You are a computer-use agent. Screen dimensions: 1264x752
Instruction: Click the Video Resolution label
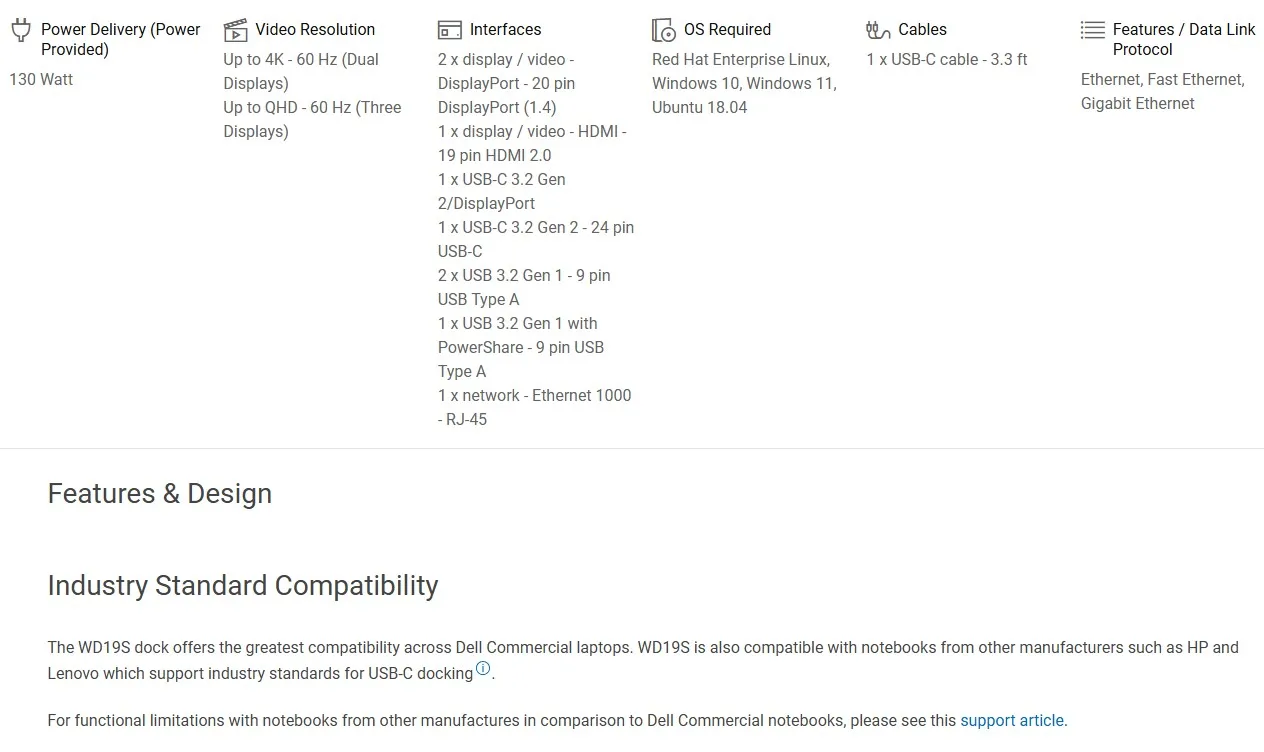pos(315,30)
